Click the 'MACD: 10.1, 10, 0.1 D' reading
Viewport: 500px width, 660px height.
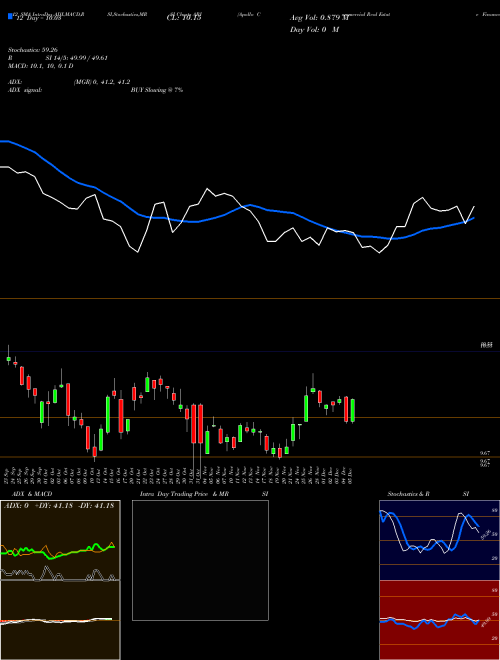pos(41,66)
